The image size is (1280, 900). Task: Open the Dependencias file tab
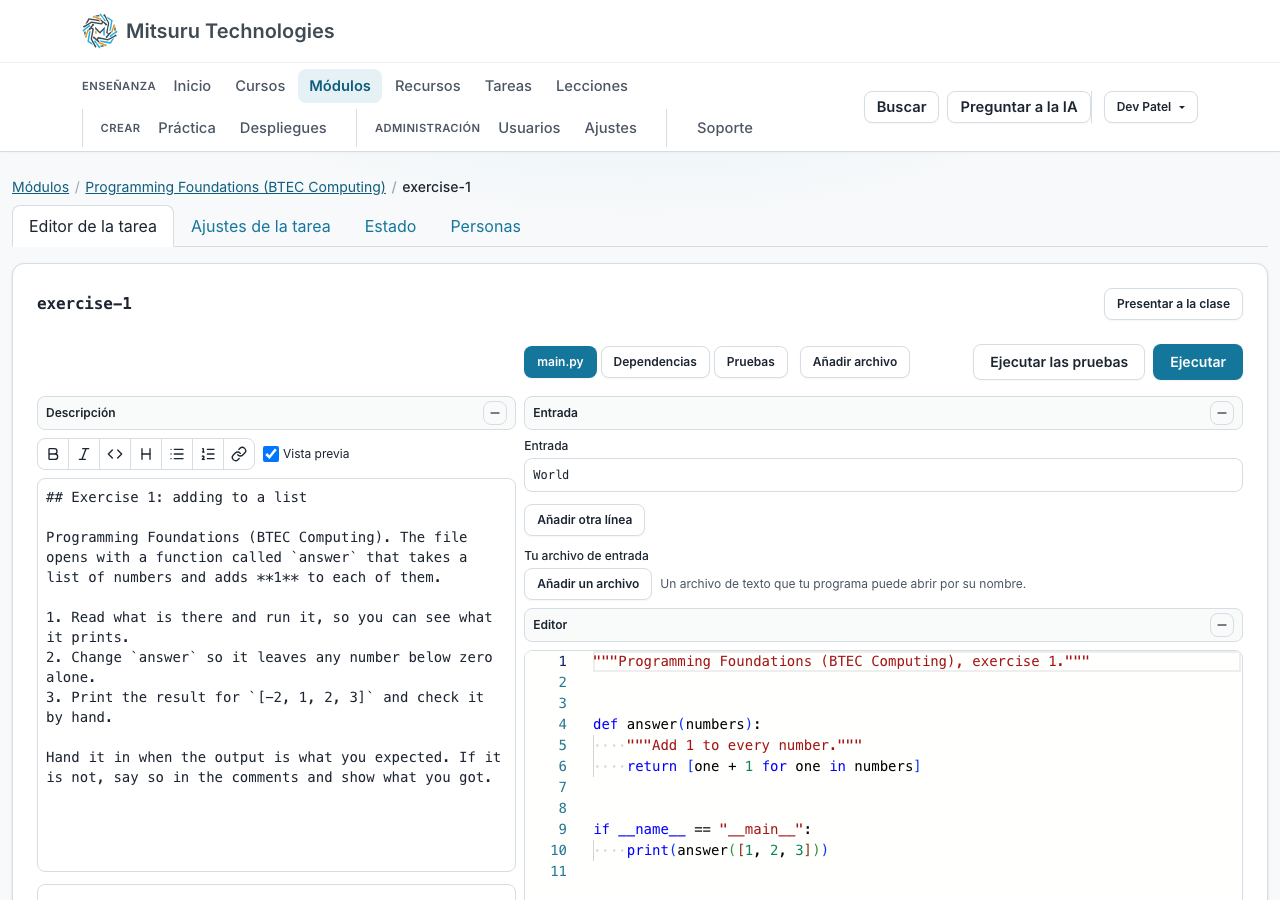pyautogui.click(x=655, y=362)
